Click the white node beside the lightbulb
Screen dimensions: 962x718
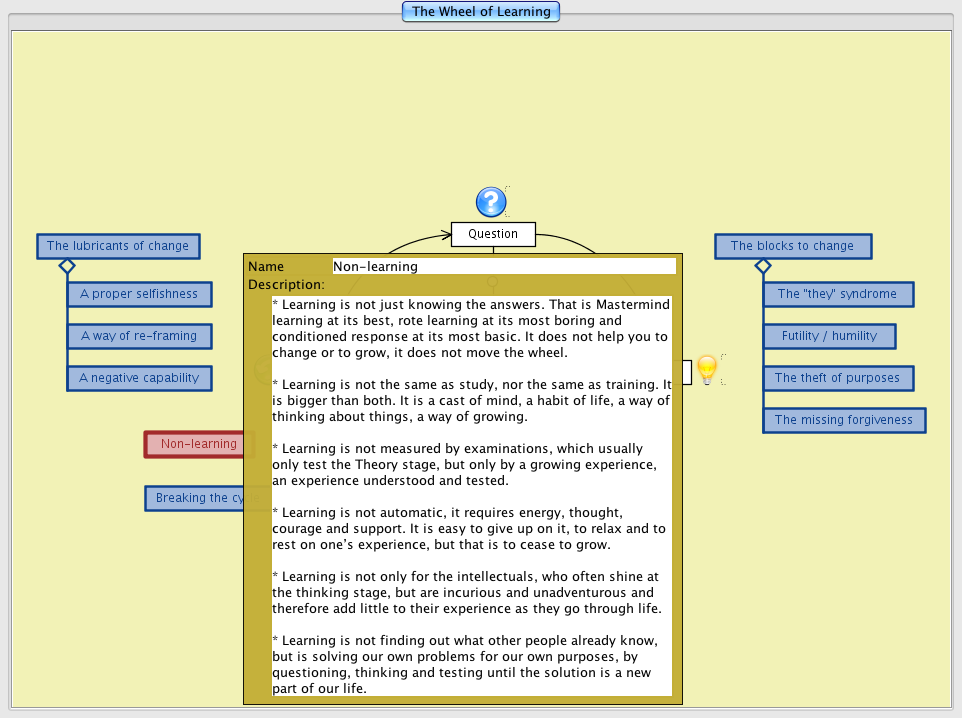687,372
